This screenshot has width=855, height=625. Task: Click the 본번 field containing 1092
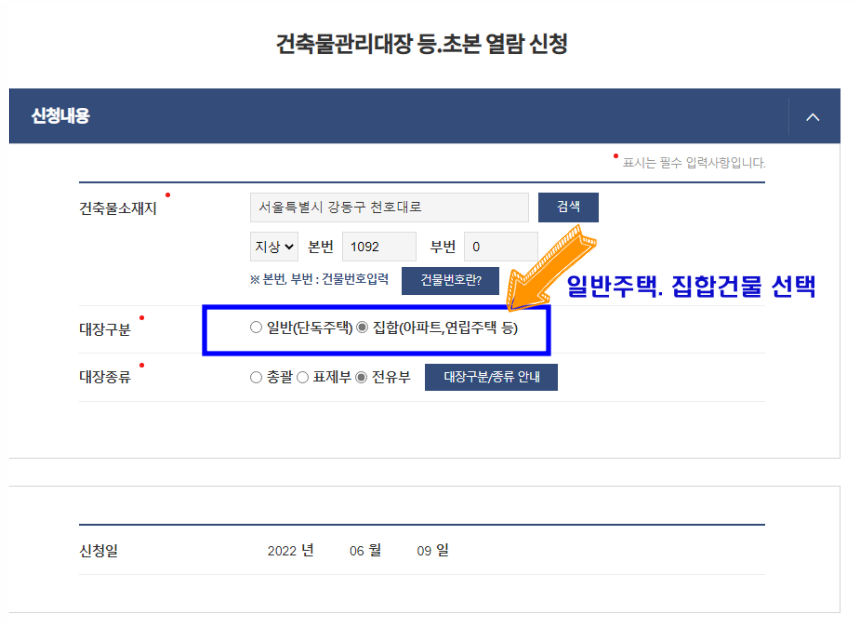[379, 246]
